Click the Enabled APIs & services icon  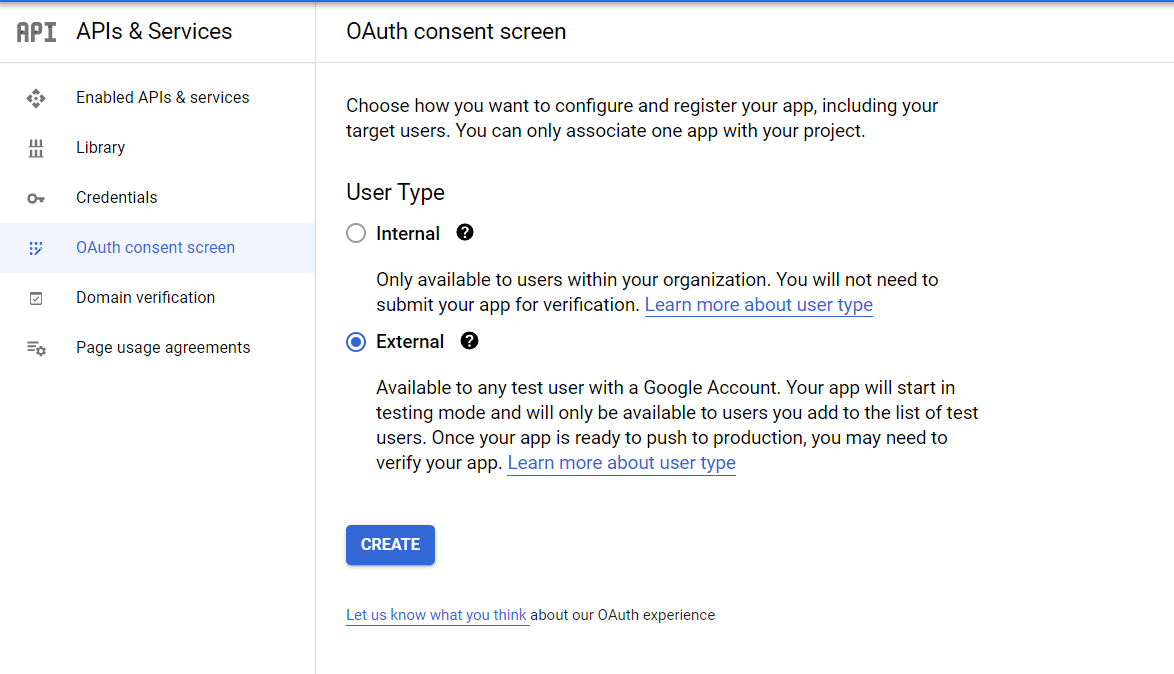[x=36, y=98]
